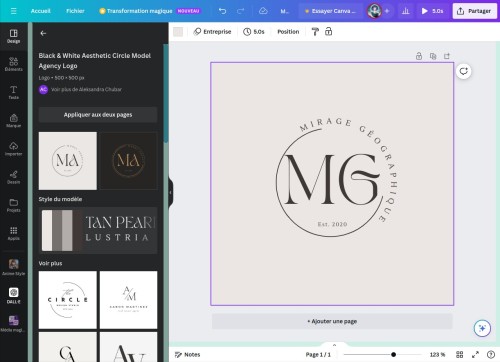This screenshot has height=362, width=500.
Task: Click Appliquer aux deux pages
Action: tap(98, 115)
